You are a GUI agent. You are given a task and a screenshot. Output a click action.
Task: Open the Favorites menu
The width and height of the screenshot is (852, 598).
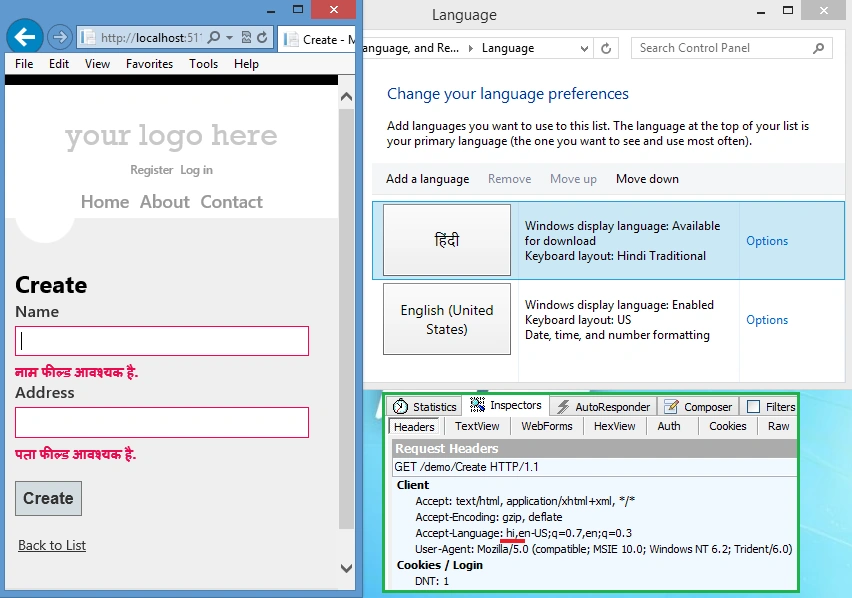point(149,64)
